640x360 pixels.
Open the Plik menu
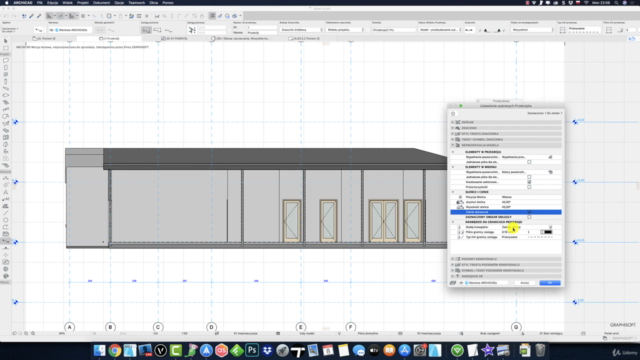pos(40,3)
